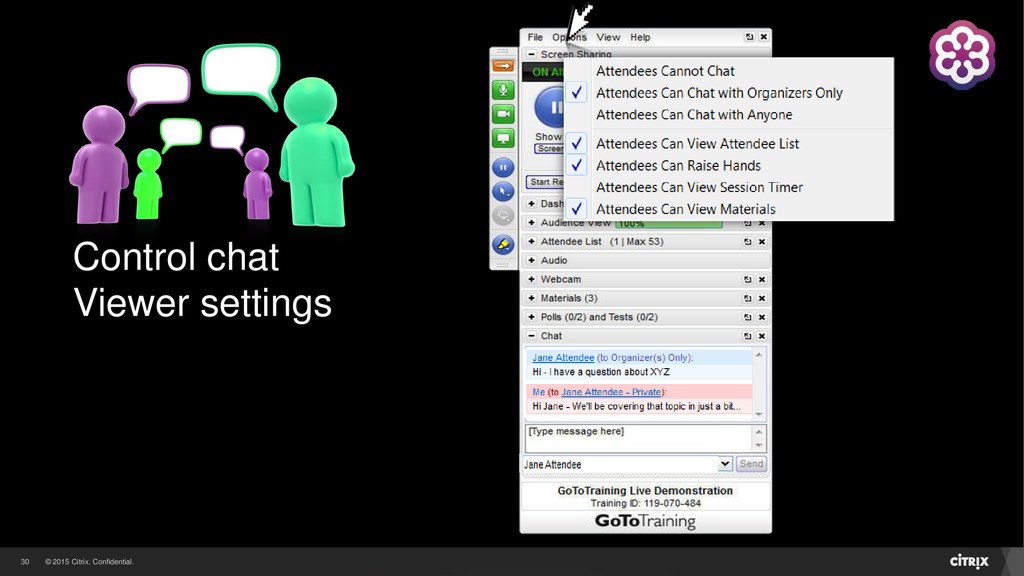Toggle the green webcam camera button
Screen dimensions: 1024x576
click(x=503, y=114)
